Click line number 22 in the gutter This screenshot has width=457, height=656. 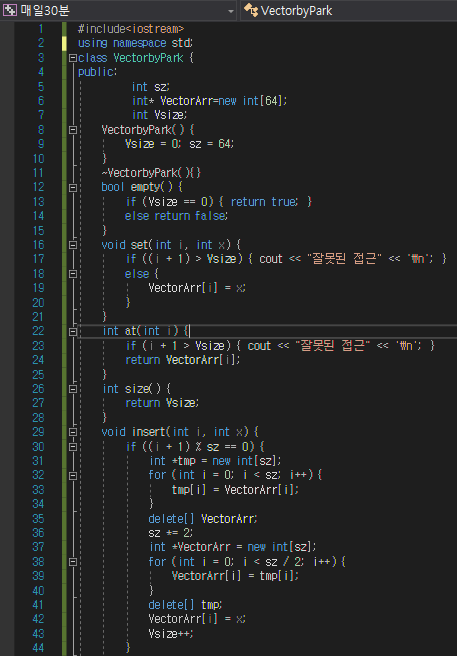coord(38,331)
